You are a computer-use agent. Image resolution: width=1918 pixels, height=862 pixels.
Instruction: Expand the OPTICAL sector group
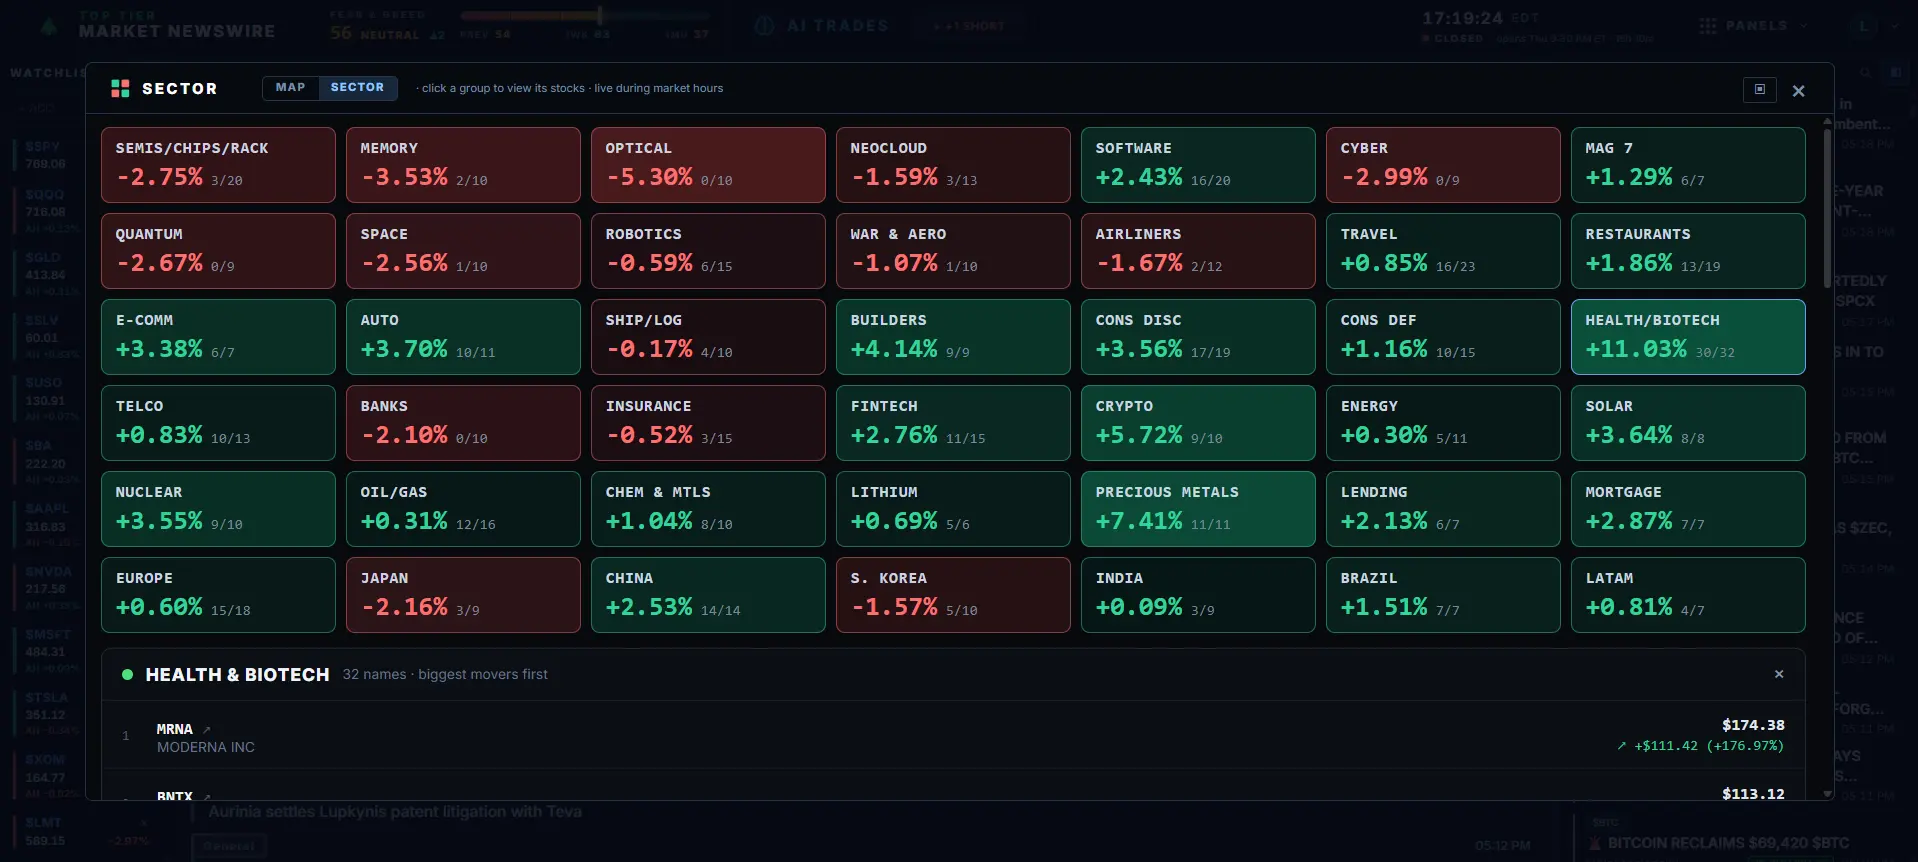point(708,165)
